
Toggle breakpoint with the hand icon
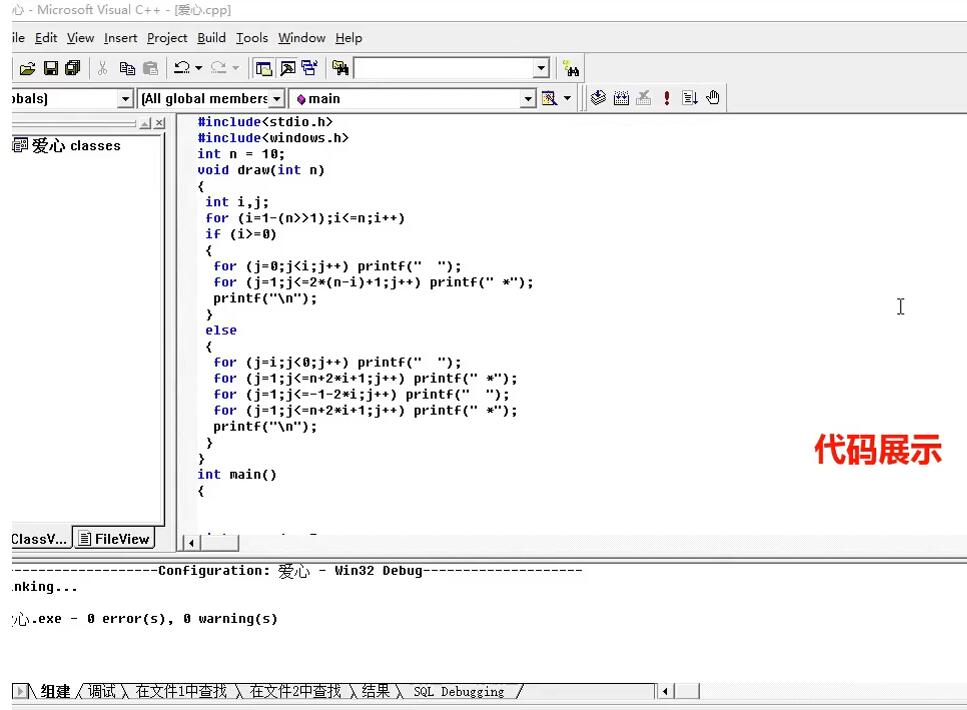[x=713, y=98]
